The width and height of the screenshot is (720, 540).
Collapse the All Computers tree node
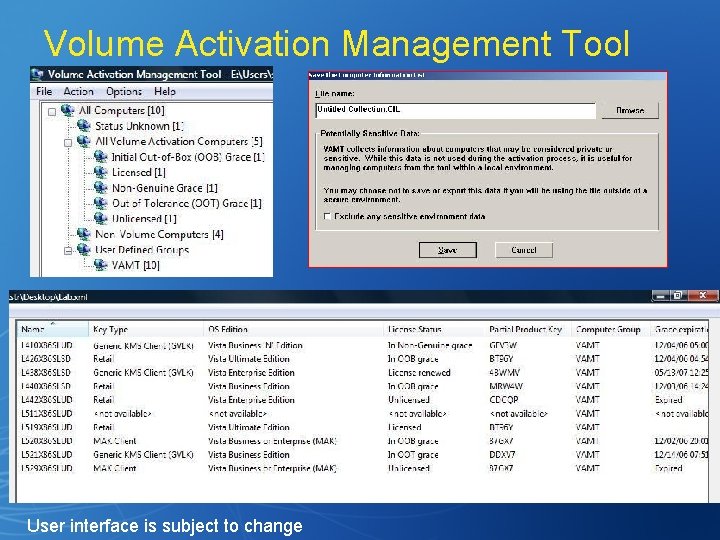click(52, 112)
